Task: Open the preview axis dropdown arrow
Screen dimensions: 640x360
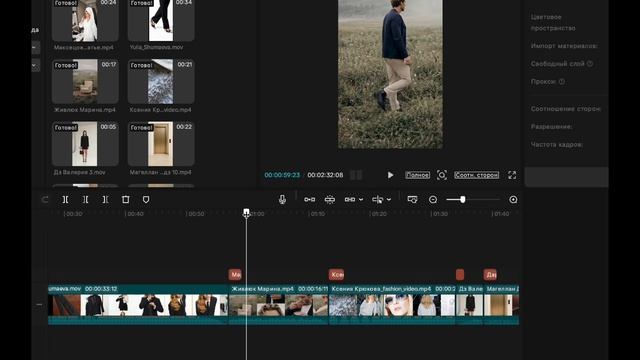Action: point(389,200)
